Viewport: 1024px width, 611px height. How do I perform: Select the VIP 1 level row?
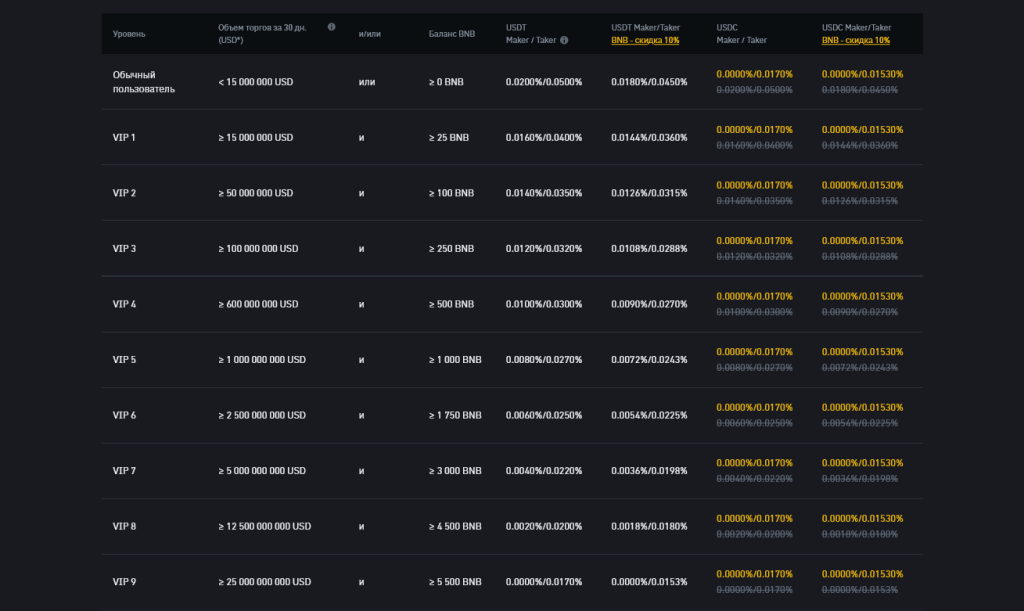coord(124,137)
